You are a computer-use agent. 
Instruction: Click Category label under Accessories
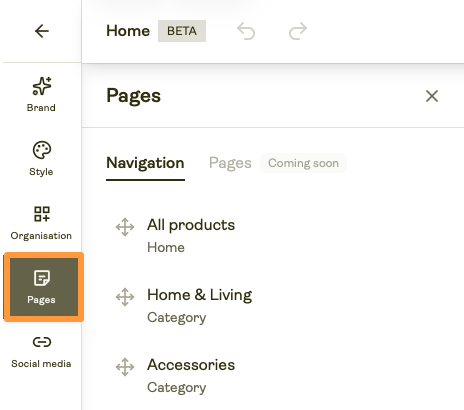177,388
